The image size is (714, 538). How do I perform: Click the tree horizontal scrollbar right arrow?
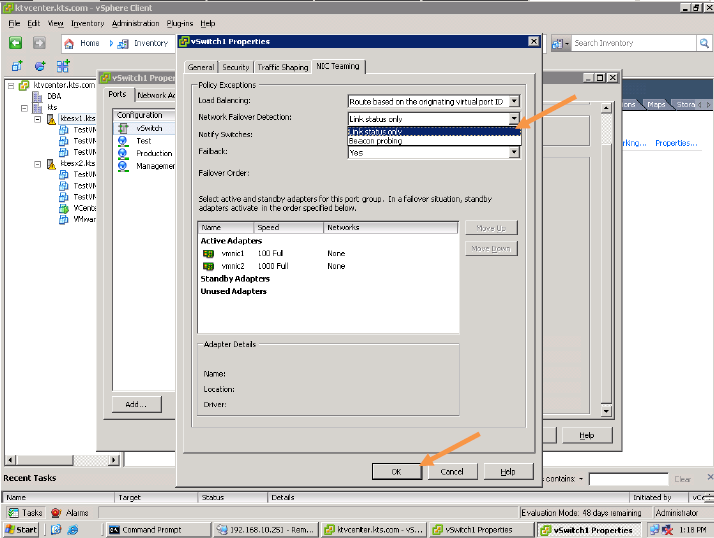[x=114, y=460]
